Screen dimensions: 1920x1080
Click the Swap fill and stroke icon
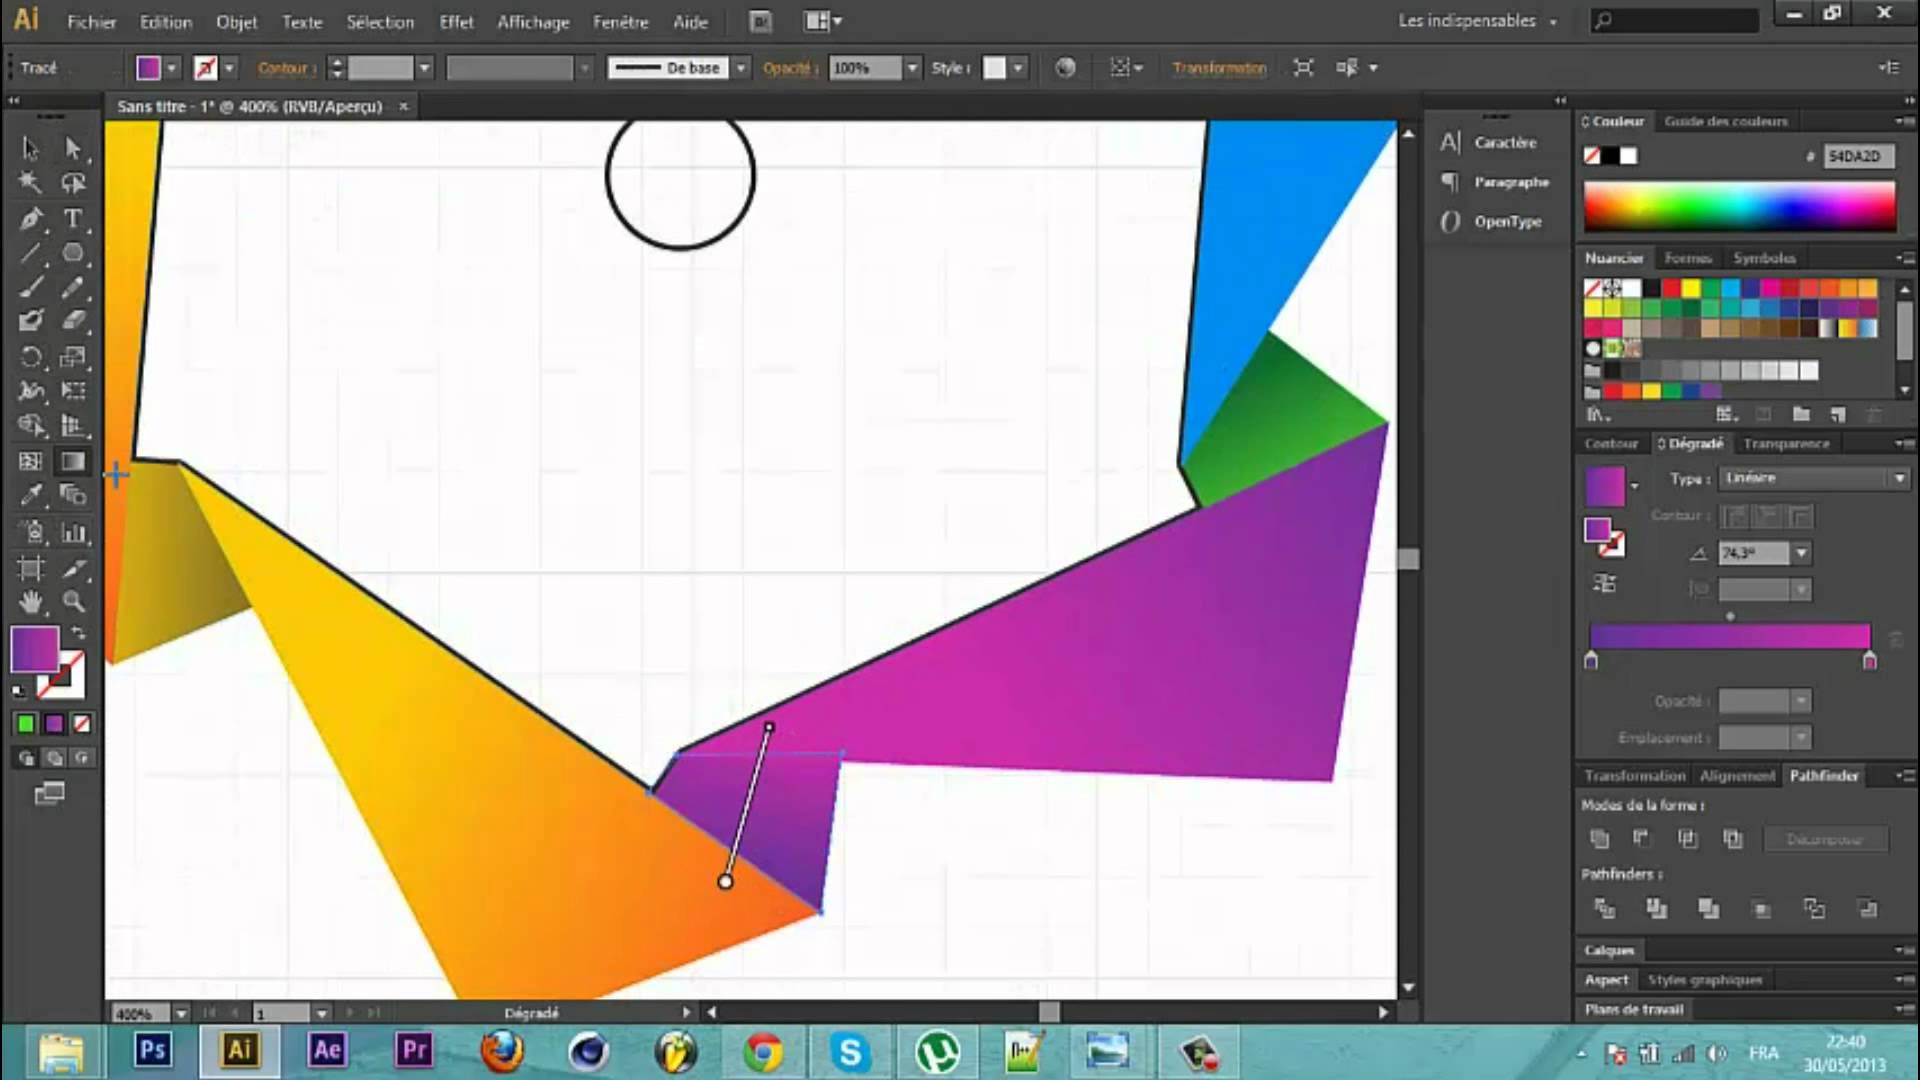point(74,633)
